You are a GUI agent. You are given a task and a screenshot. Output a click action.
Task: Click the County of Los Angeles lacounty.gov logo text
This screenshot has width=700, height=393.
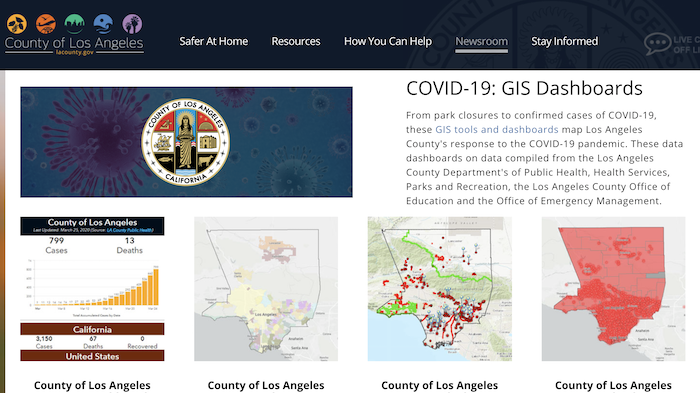point(74,46)
